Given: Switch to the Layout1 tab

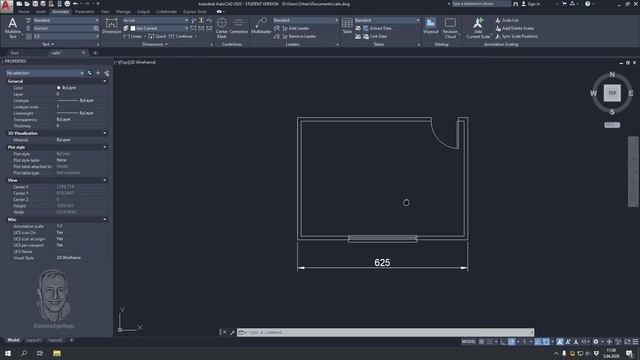Looking at the screenshot, I should click(33, 340).
